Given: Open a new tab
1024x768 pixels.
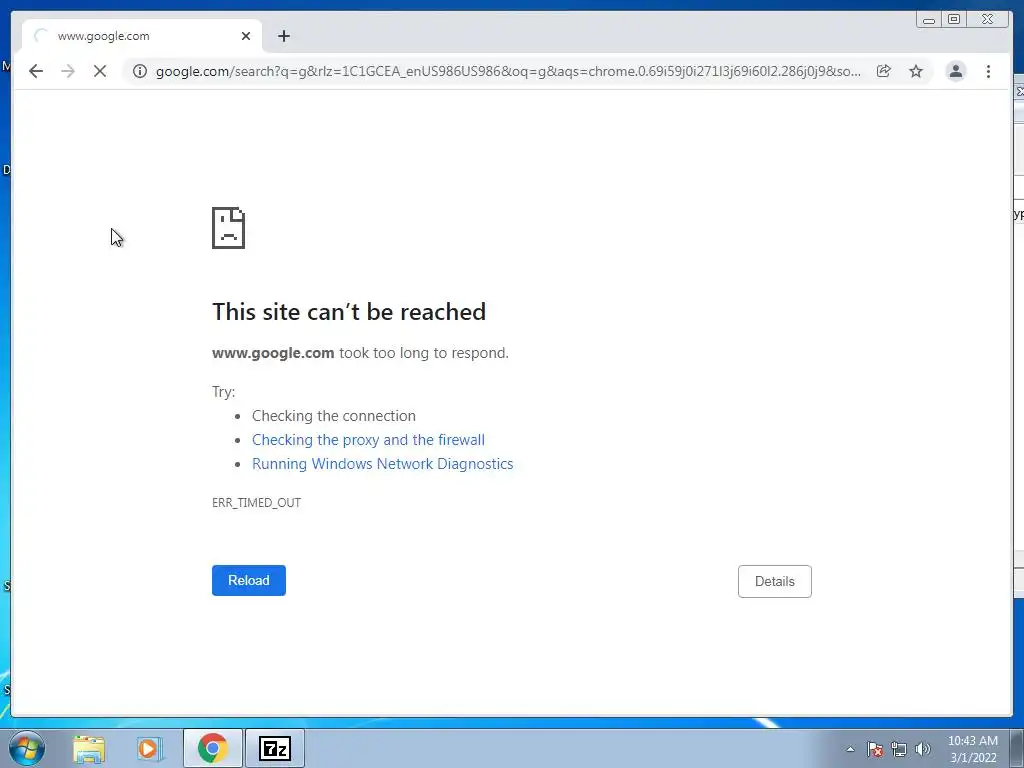Looking at the screenshot, I should 283,36.
